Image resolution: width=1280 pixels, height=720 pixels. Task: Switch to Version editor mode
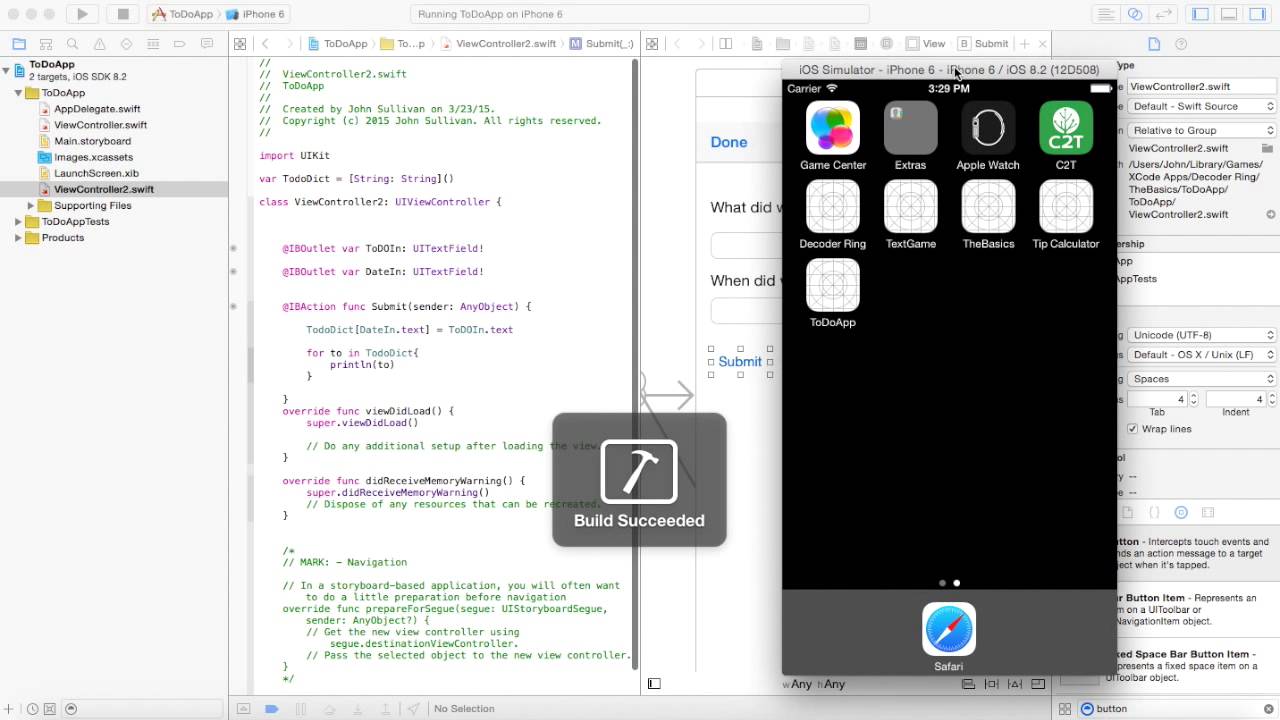pos(1163,14)
